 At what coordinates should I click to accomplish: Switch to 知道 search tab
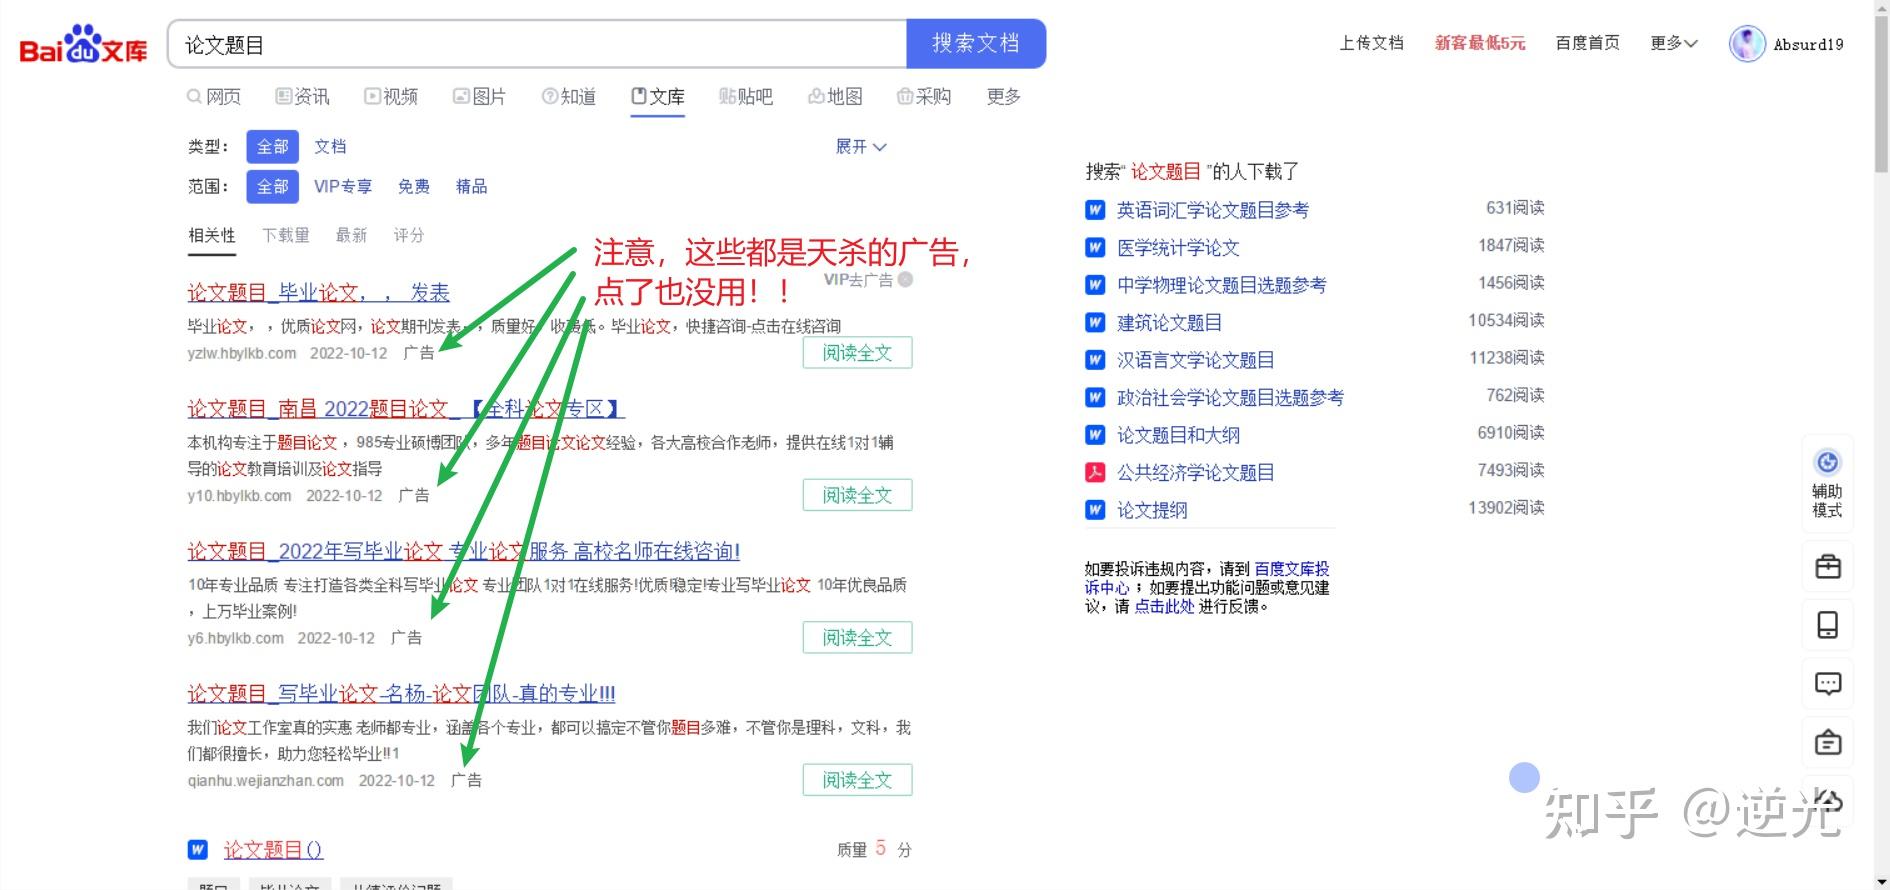[568, 96]
